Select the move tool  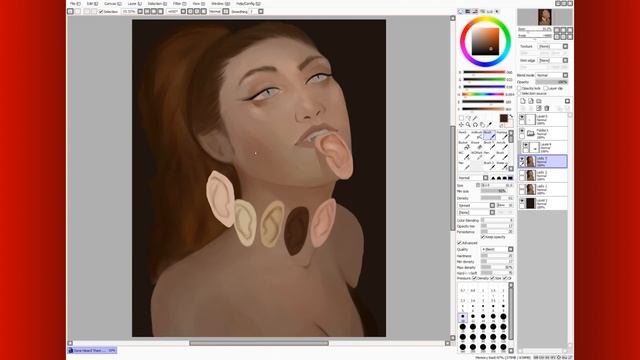pos(461,124)
